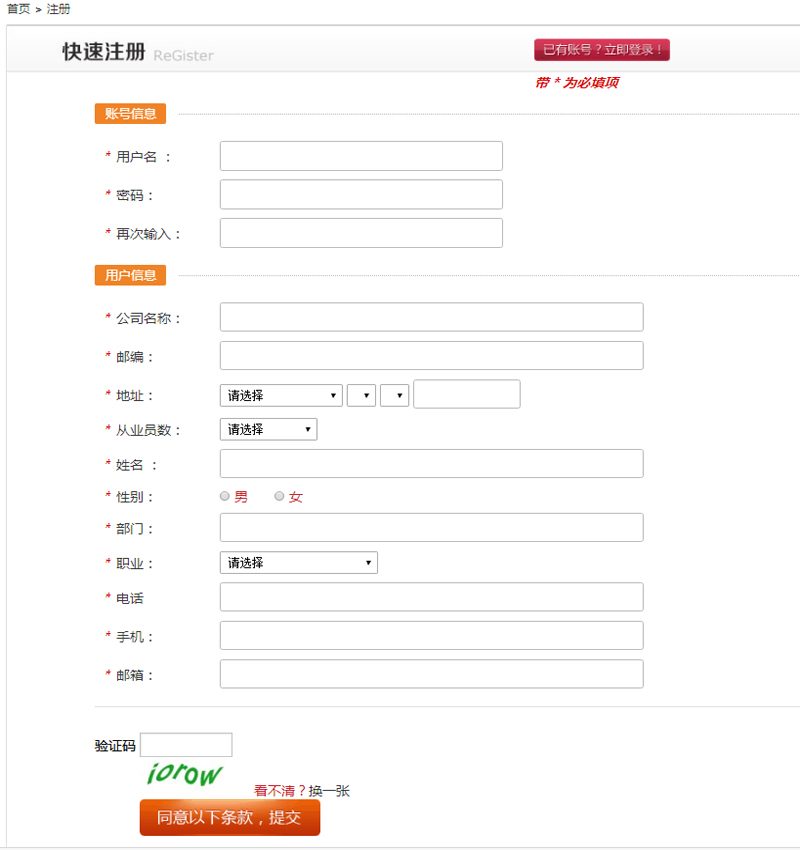The width and height of the screenshot is (800, 850).
Task: Click the 验证码 label text
Action: click(x=115, y=746)
